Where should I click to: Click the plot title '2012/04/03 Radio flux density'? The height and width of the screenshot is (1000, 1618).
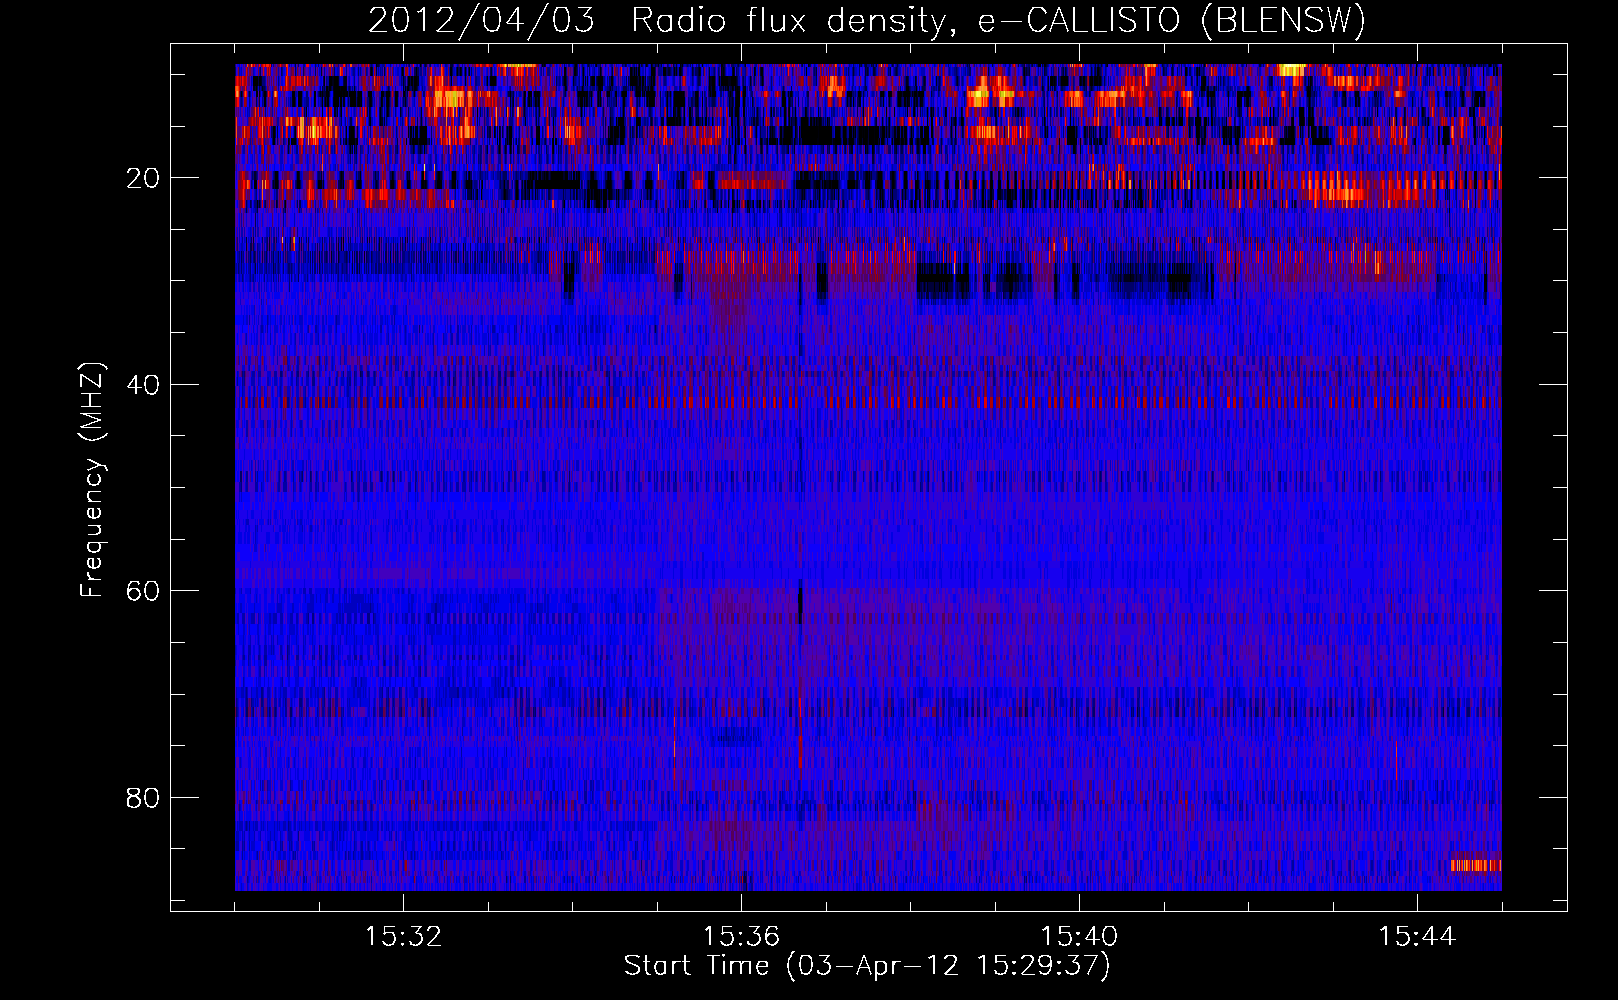pos(867,20)
